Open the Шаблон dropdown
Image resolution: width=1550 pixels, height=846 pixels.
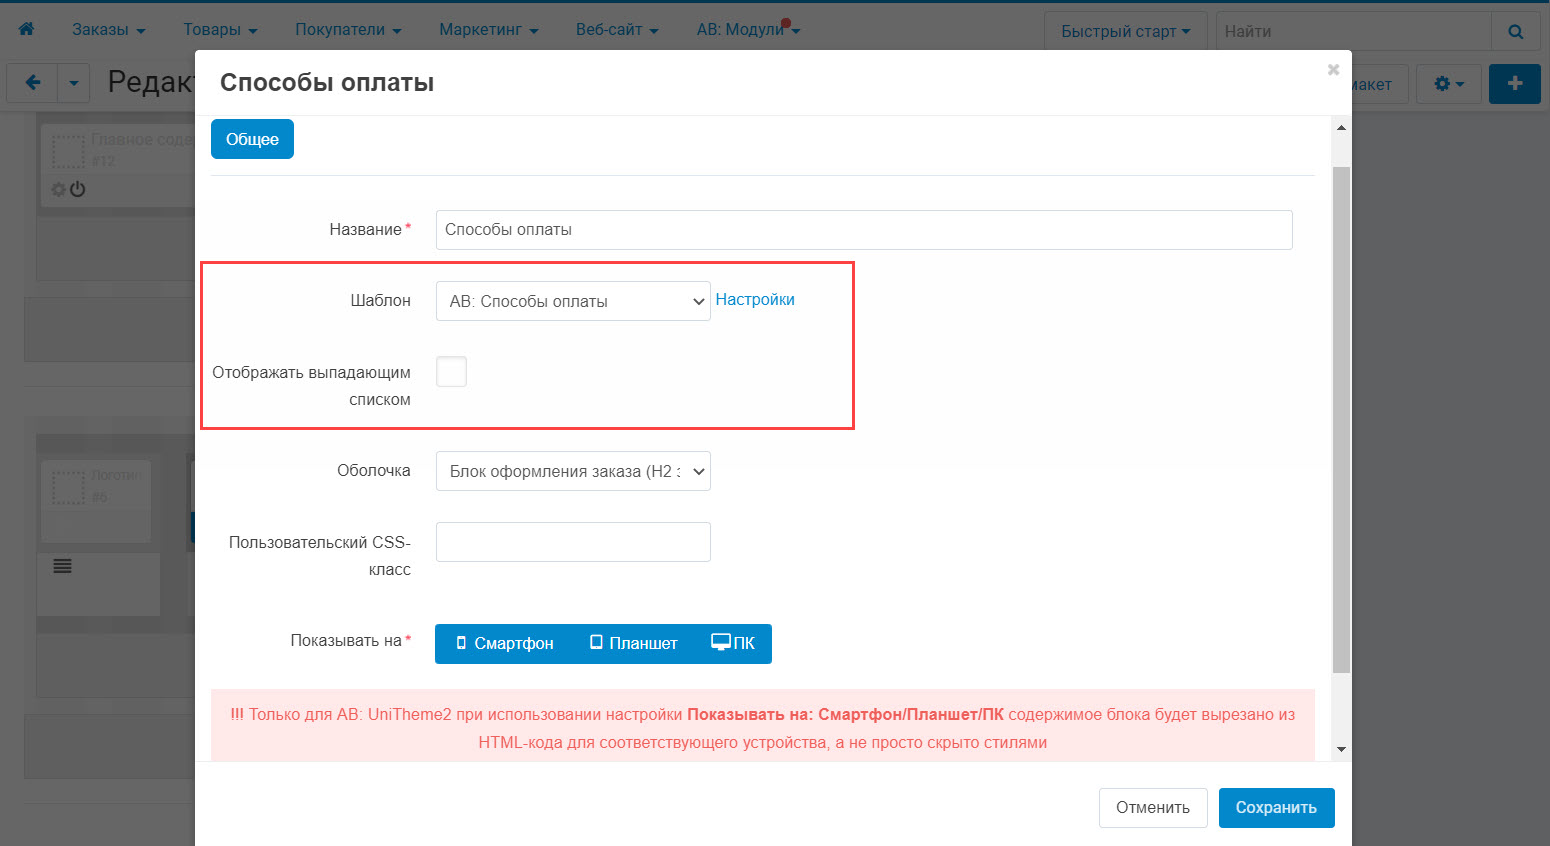pos(573,301)
